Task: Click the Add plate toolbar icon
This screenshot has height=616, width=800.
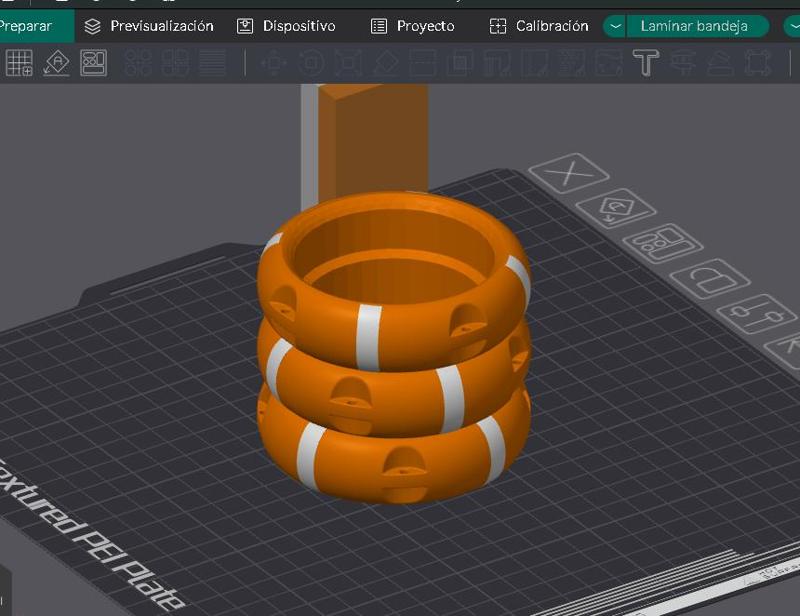Action: pyautogui.click(x=19, y=63)
